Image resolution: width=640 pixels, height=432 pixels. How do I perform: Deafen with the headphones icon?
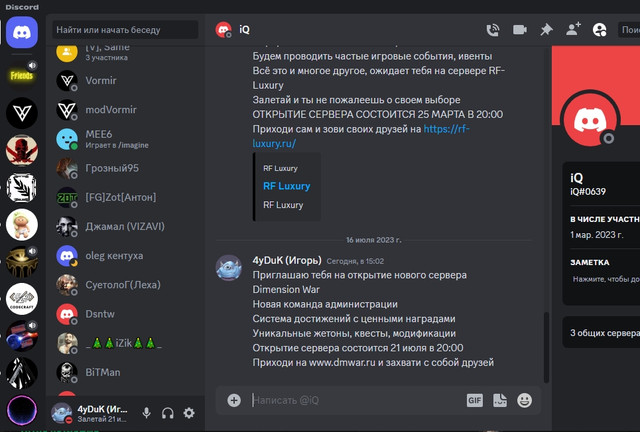(x=168, y=413)
